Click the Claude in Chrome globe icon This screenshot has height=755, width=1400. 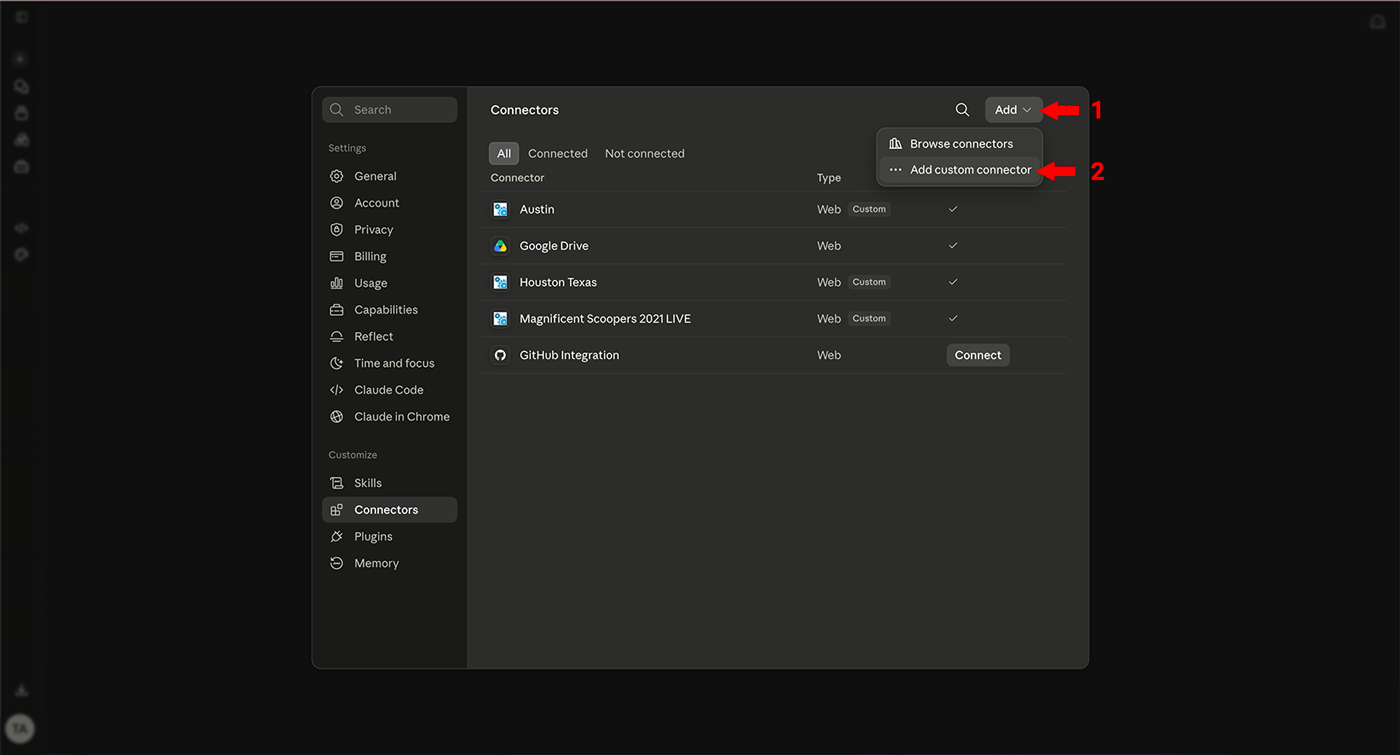click(336, 417)
